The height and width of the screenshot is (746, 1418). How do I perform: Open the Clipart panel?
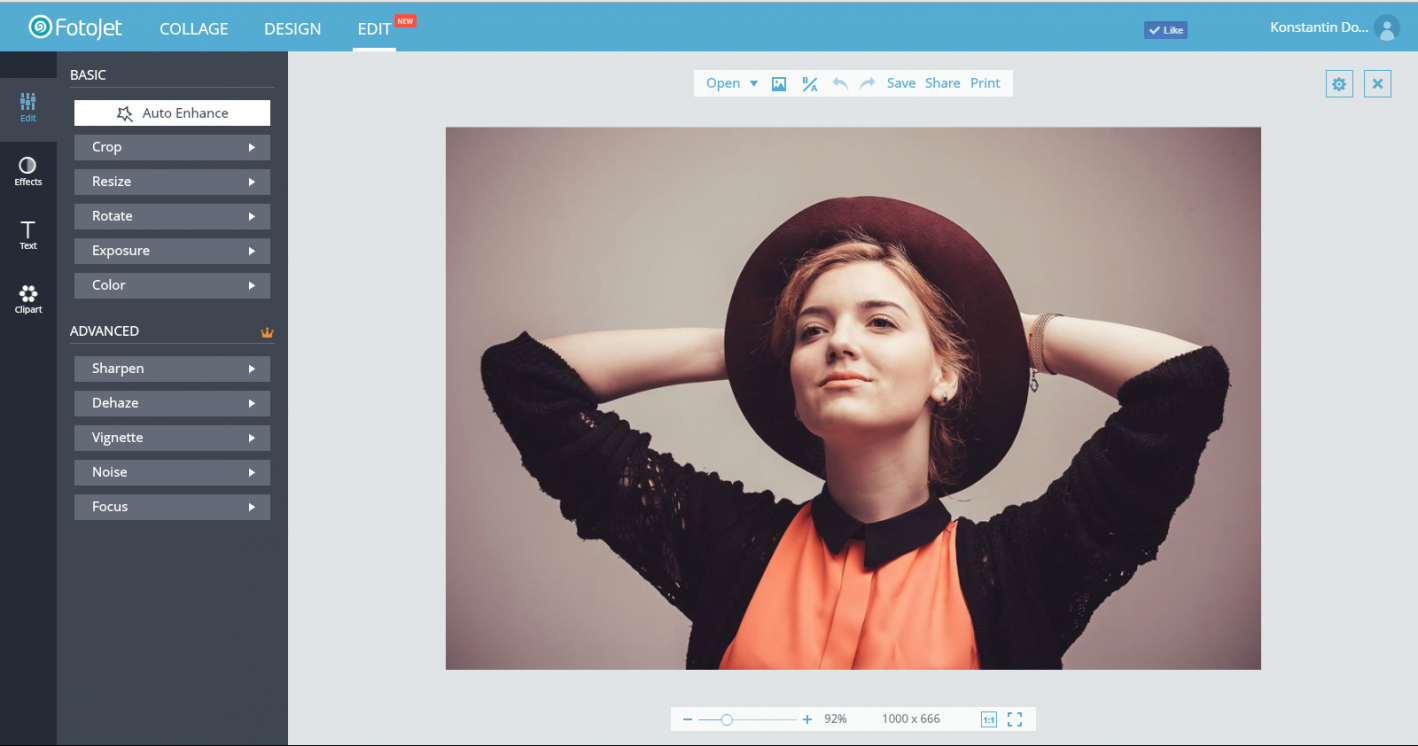pos(28,299)
